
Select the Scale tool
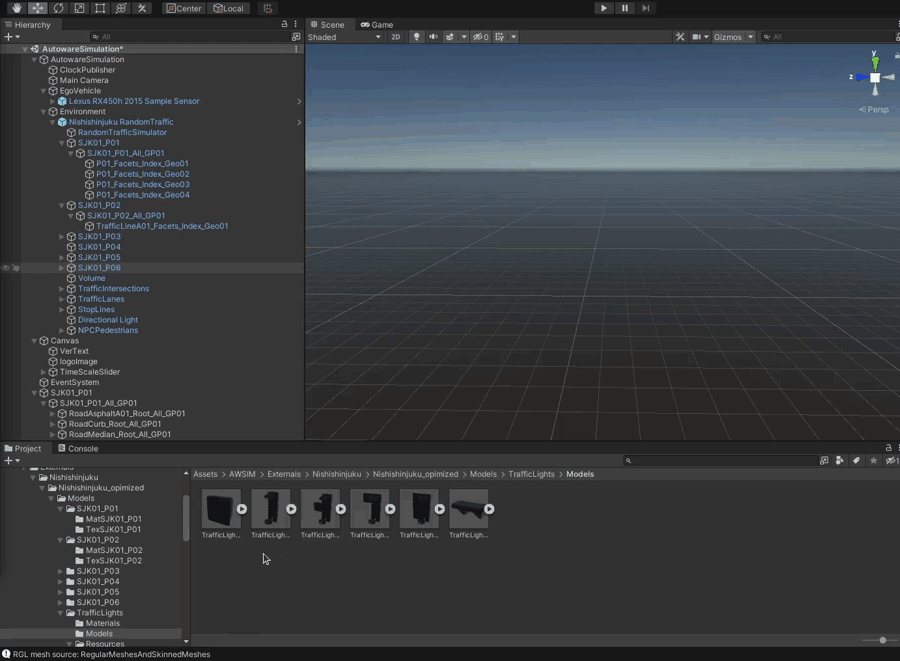(79, 8)
